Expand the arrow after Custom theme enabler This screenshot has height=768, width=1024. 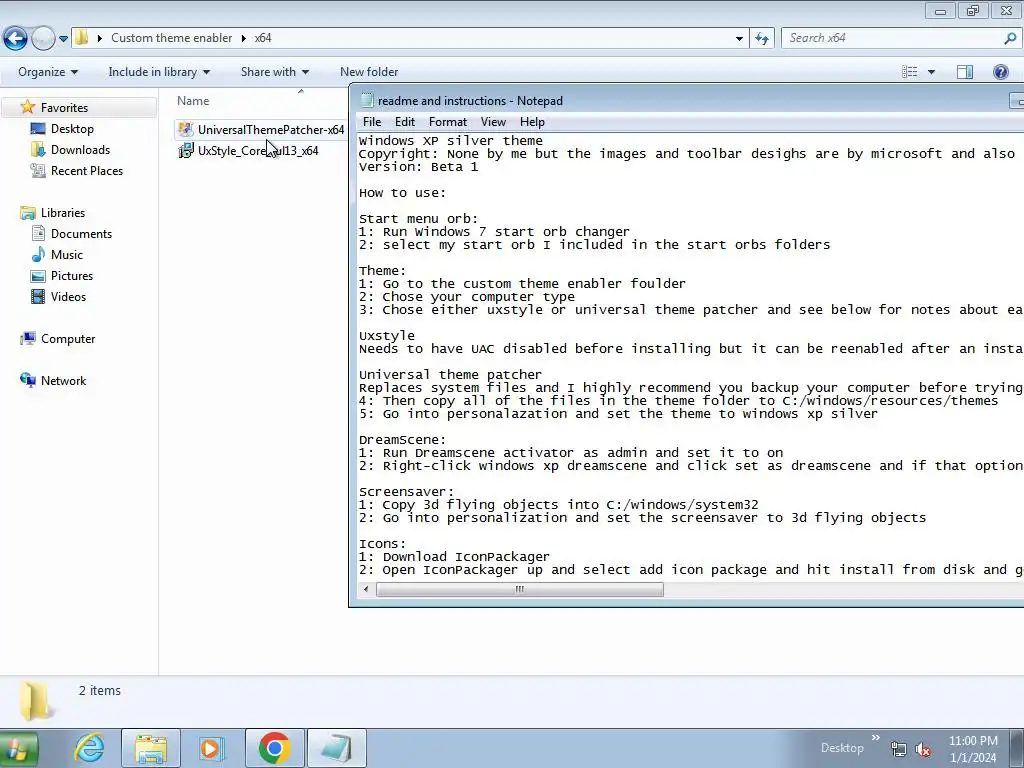244,38
